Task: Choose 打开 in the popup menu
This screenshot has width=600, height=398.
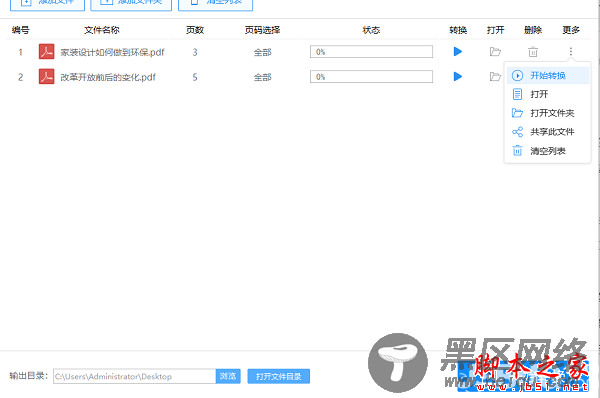Action: pyautogui.click(x=548, y=94)
